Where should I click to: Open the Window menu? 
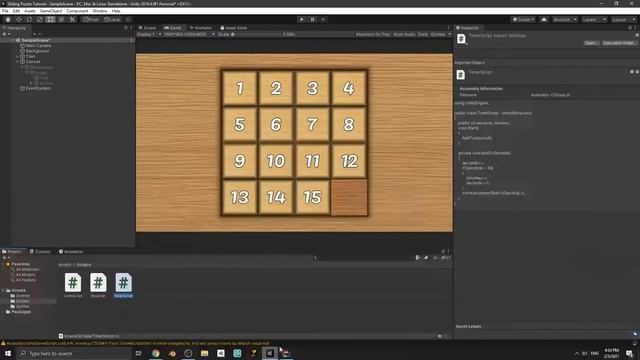[100, 11]
